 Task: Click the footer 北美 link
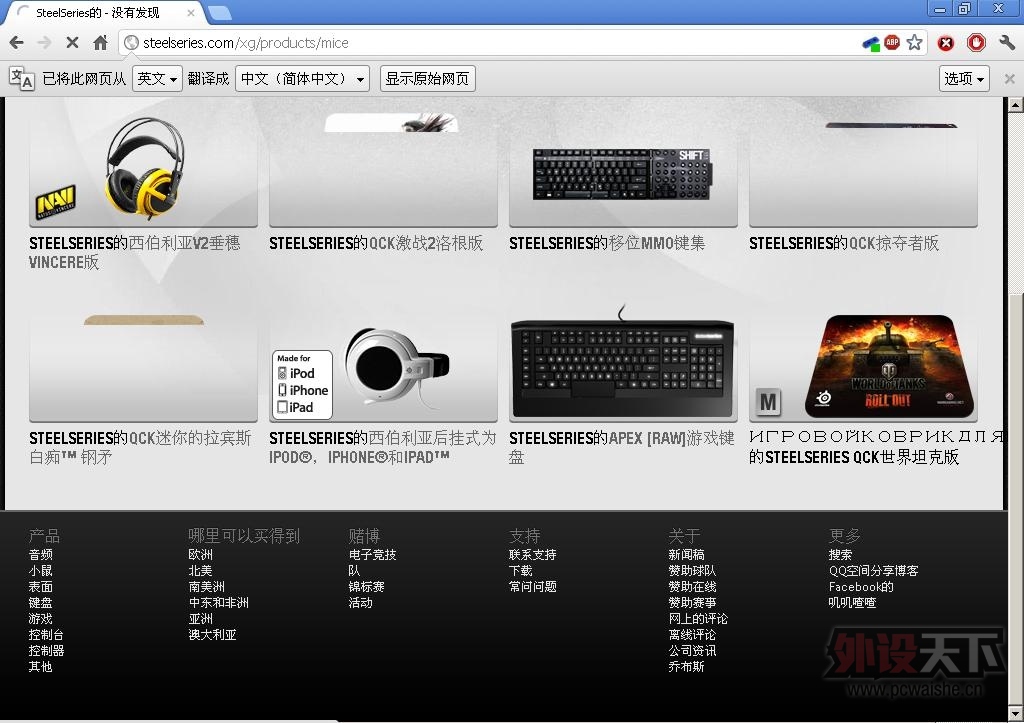[200, 571]
